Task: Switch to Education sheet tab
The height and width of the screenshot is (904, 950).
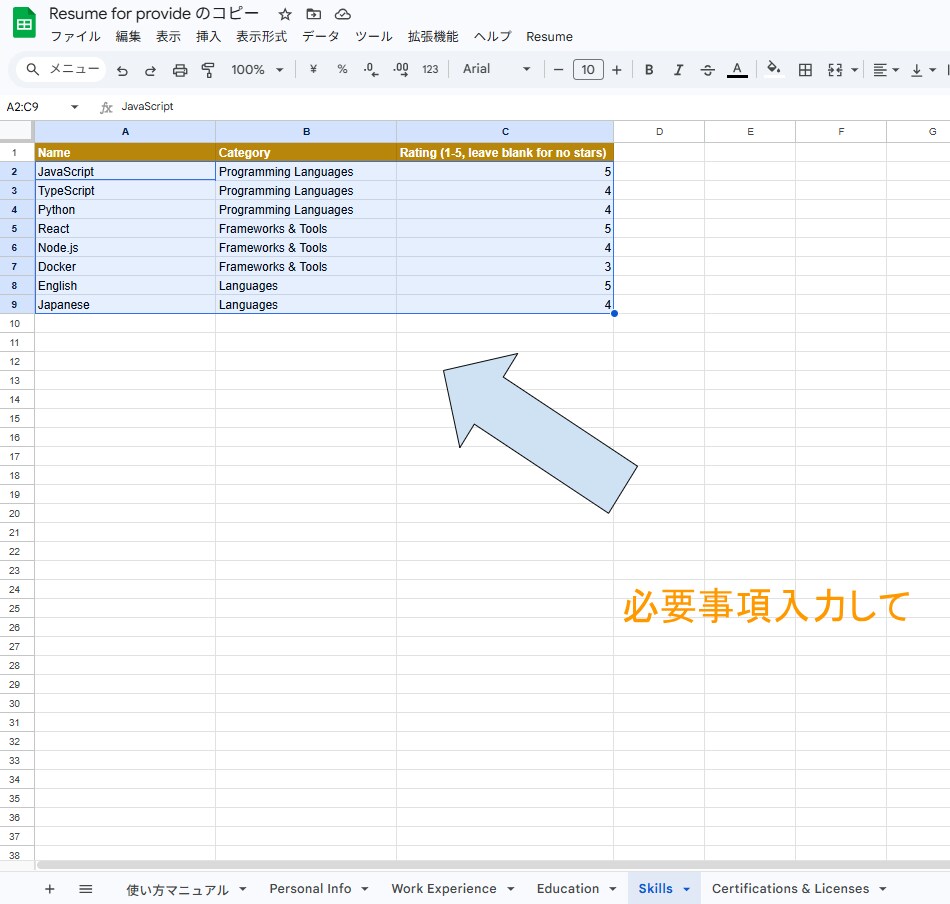Action: point(568,888)
